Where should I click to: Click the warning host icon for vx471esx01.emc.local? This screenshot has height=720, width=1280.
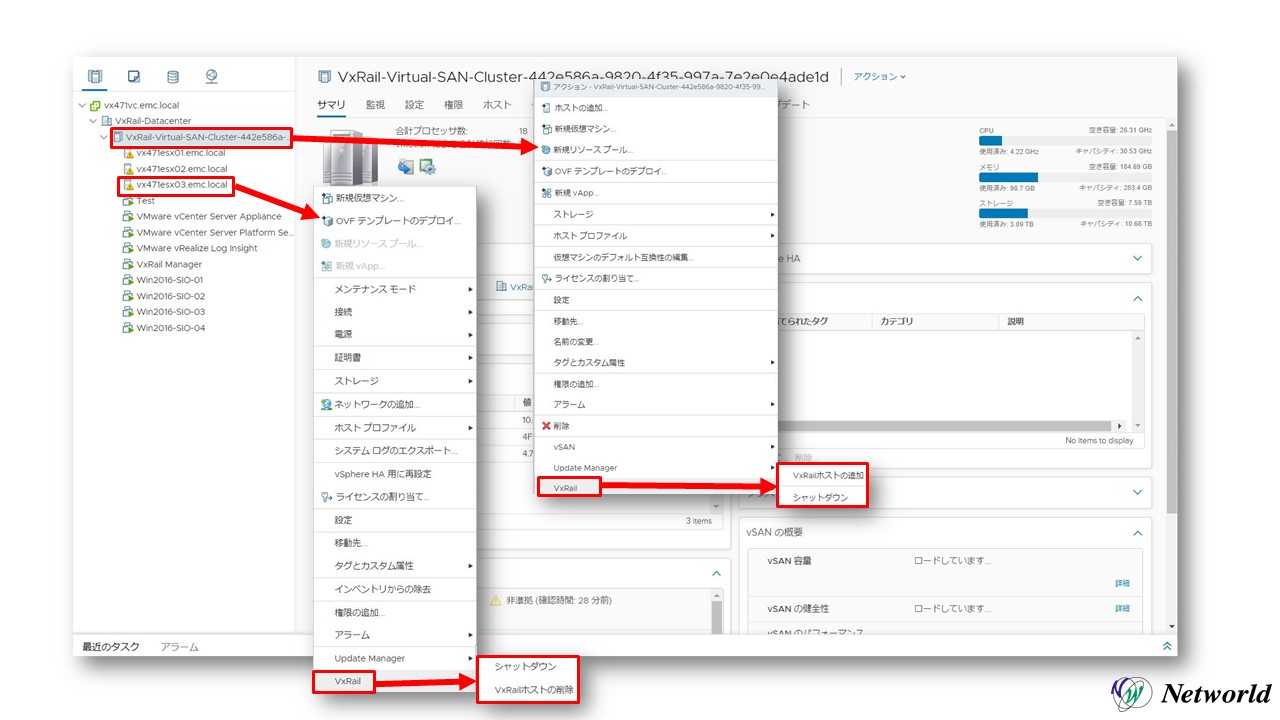pos(128,153)
